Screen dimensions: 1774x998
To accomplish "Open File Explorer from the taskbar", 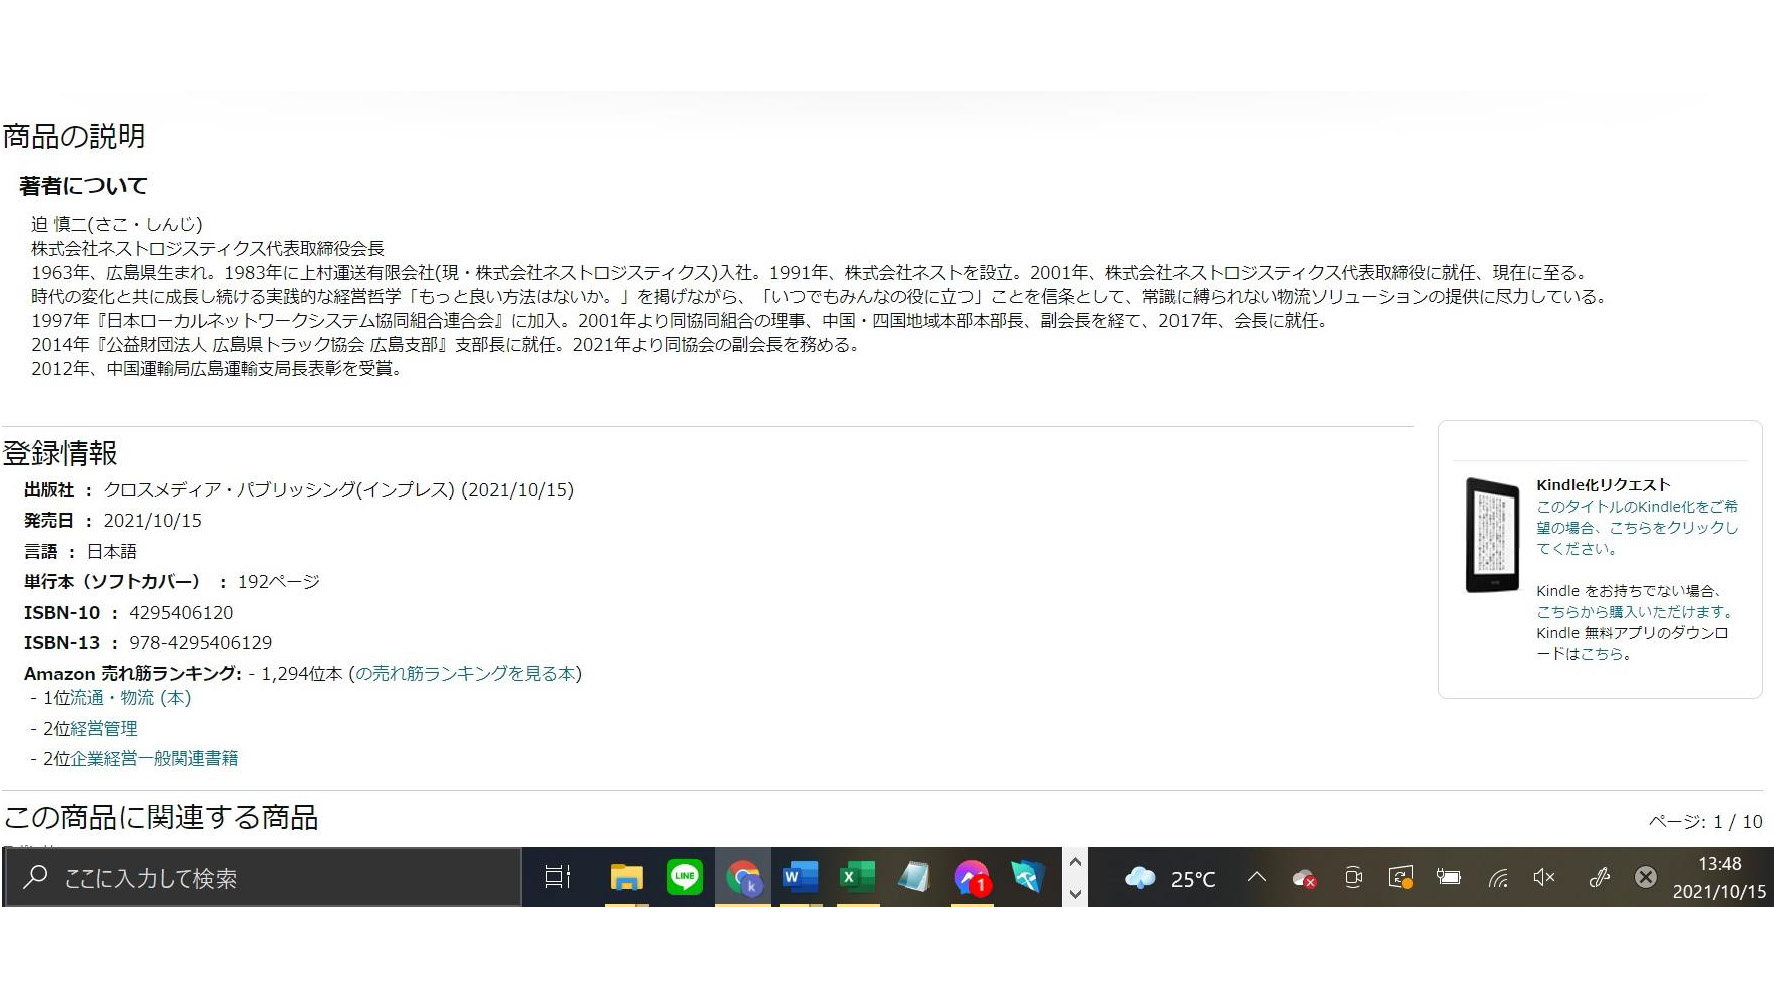I will (626, 877).
